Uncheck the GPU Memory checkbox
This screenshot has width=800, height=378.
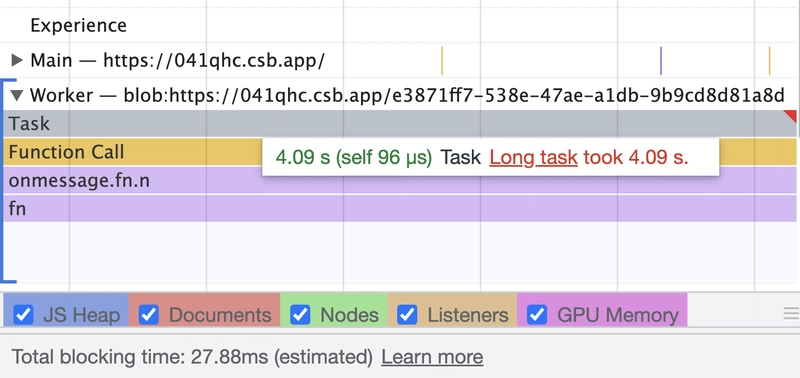[537, 315]
